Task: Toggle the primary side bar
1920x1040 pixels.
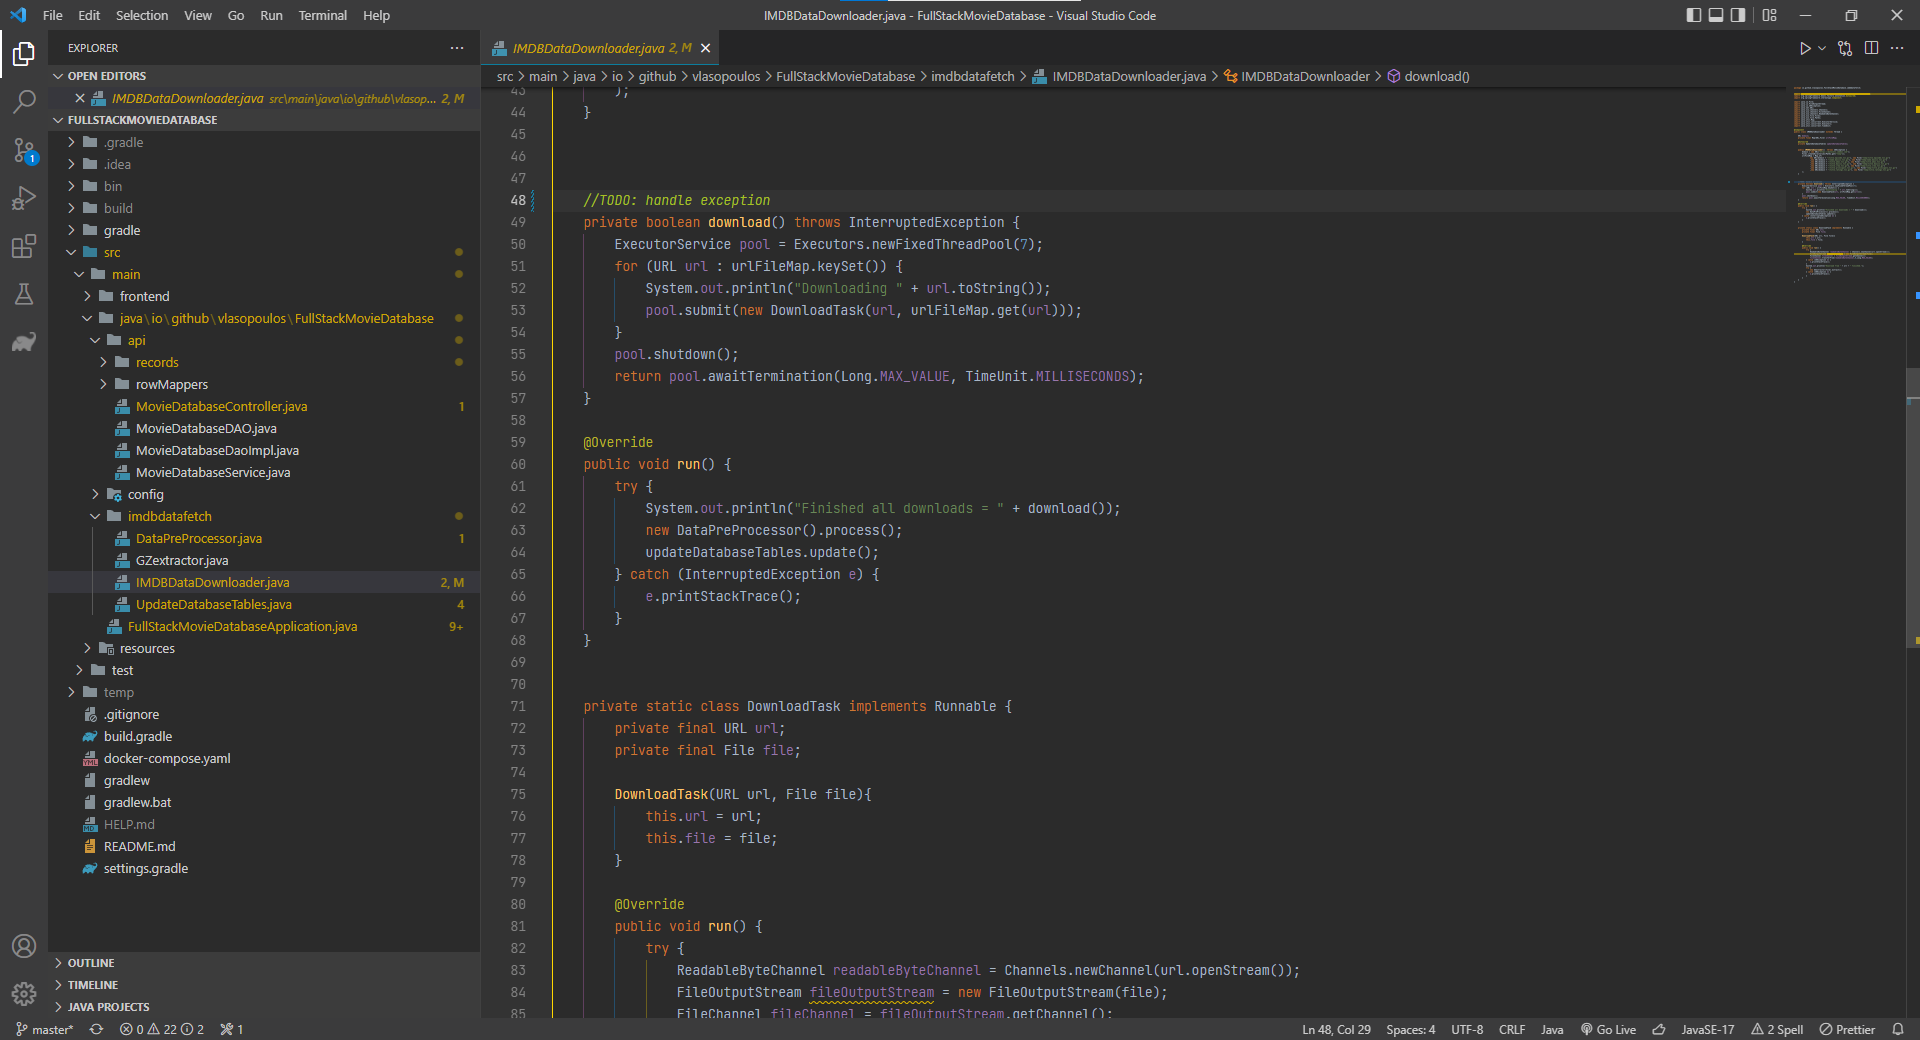Action: coord(1693,15)
